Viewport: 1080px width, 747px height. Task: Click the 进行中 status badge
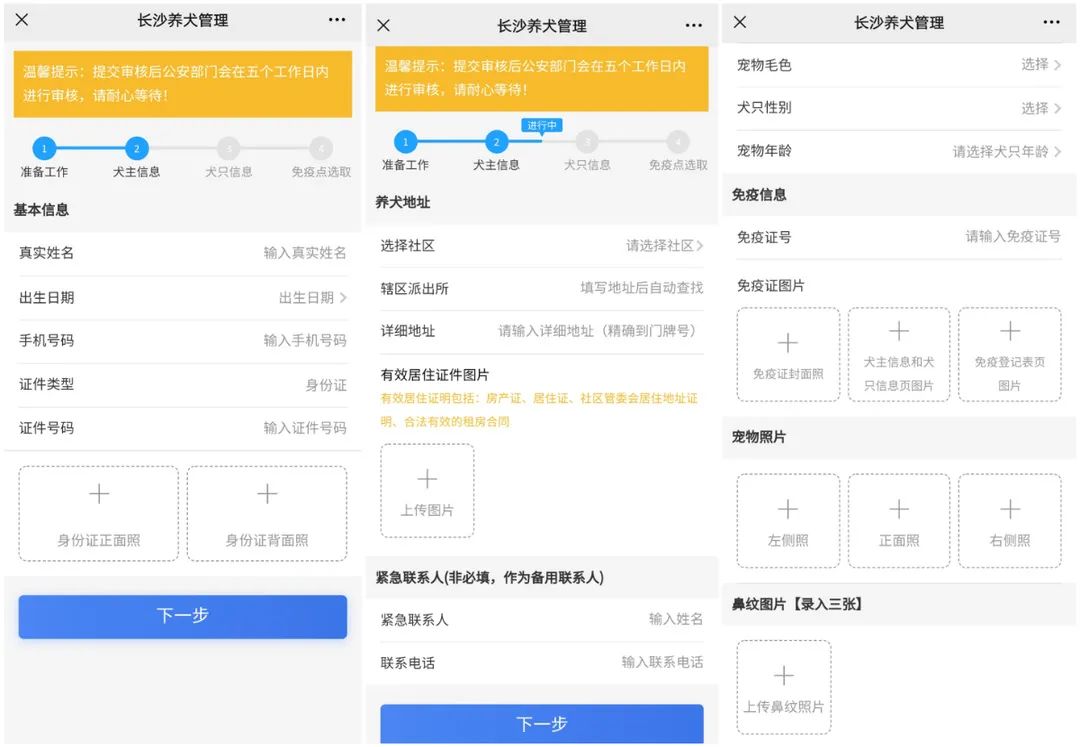coord(542,125)
